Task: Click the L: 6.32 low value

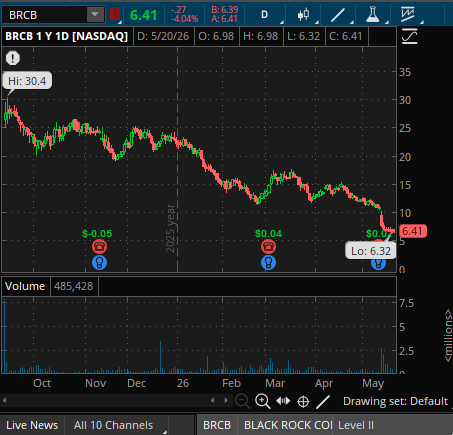Action: 303,36
